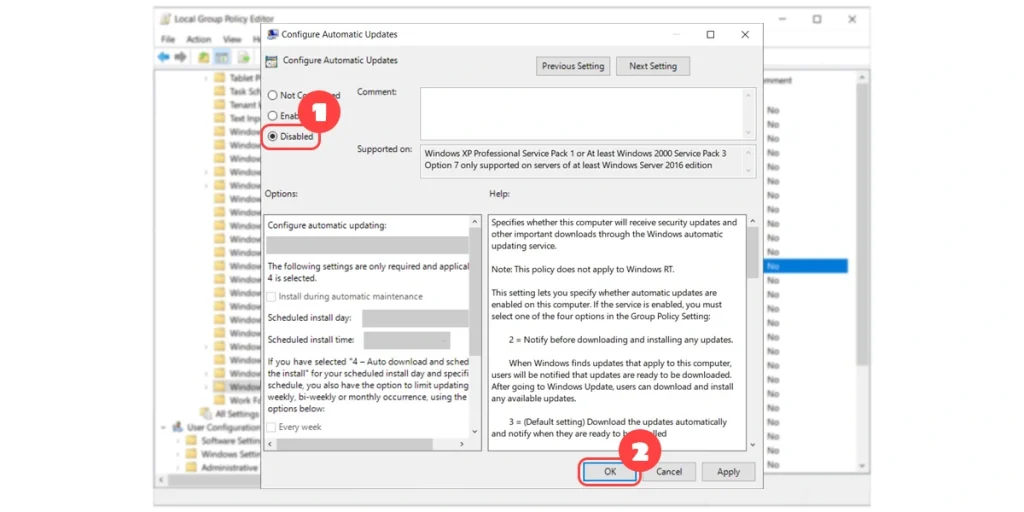Click inside the Comment text box
The width and height of the screenshot is (1024, 512).
[x=581, y=114]
